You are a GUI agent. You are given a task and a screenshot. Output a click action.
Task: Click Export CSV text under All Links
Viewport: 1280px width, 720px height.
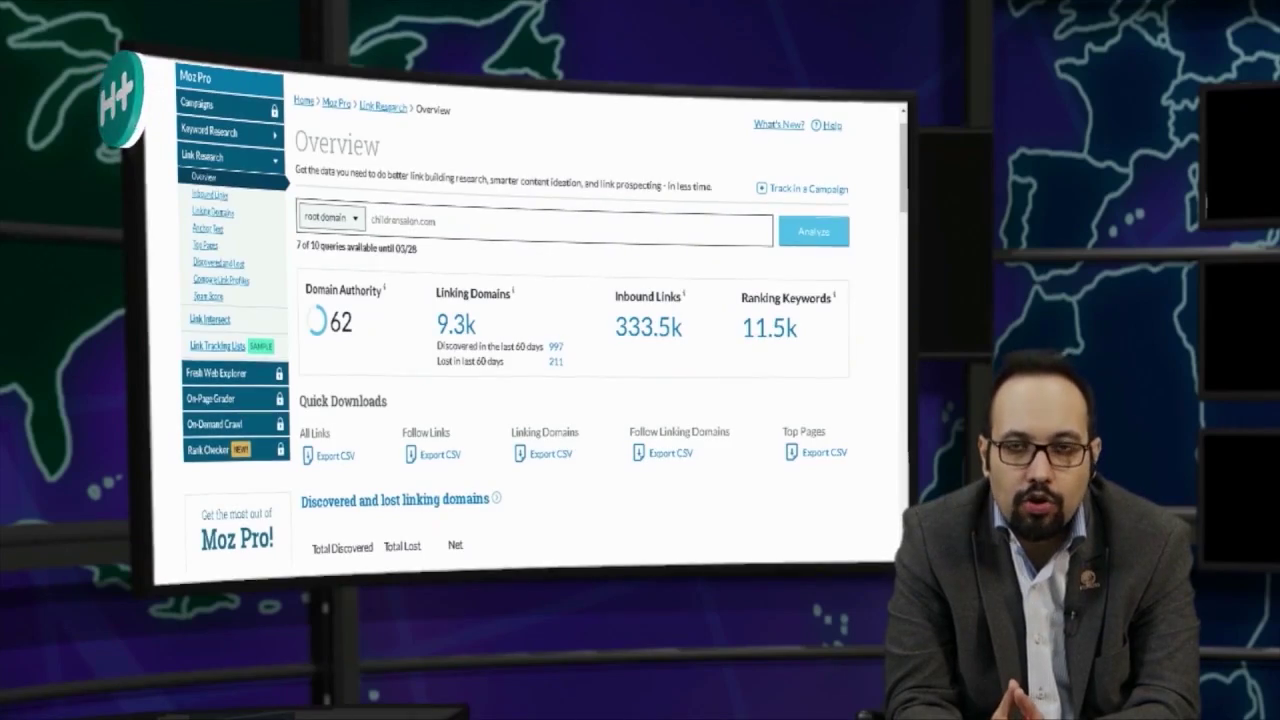[336, 456]
